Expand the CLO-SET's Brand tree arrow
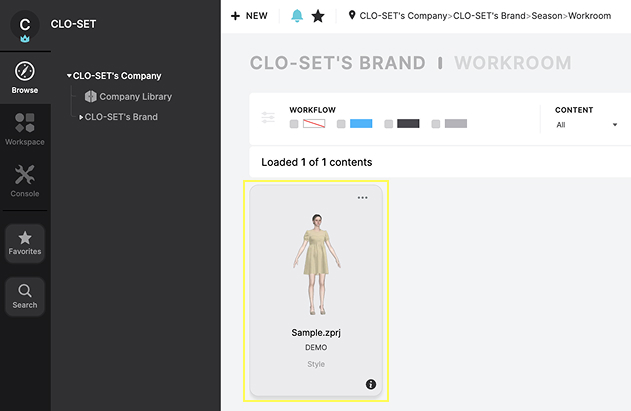The image size is (631, 411). (x=81, y=117)
